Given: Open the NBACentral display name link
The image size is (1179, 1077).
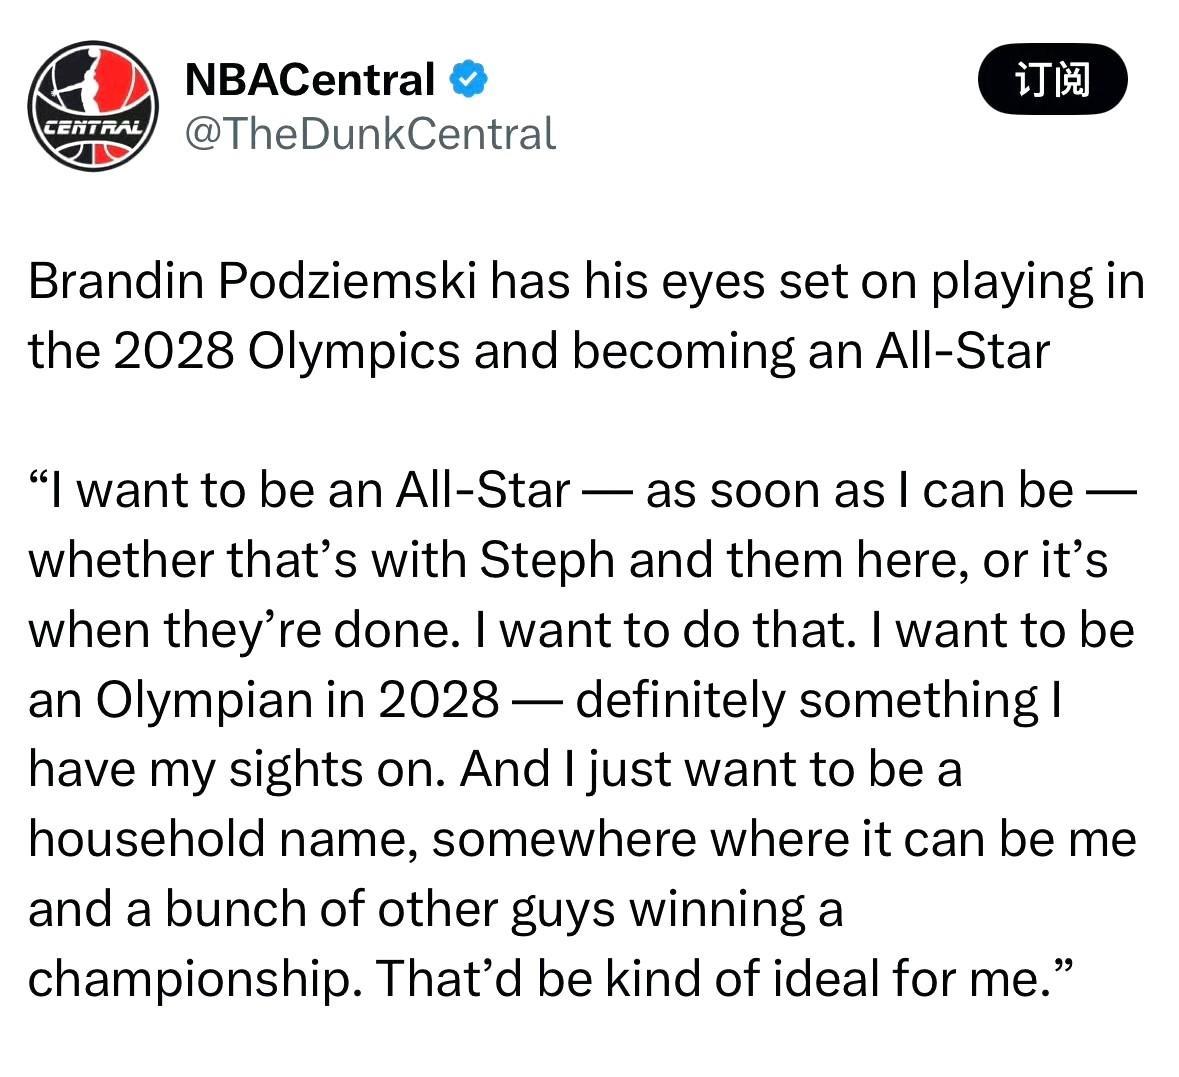Looking at the screenshot, I should pos(310,79).
